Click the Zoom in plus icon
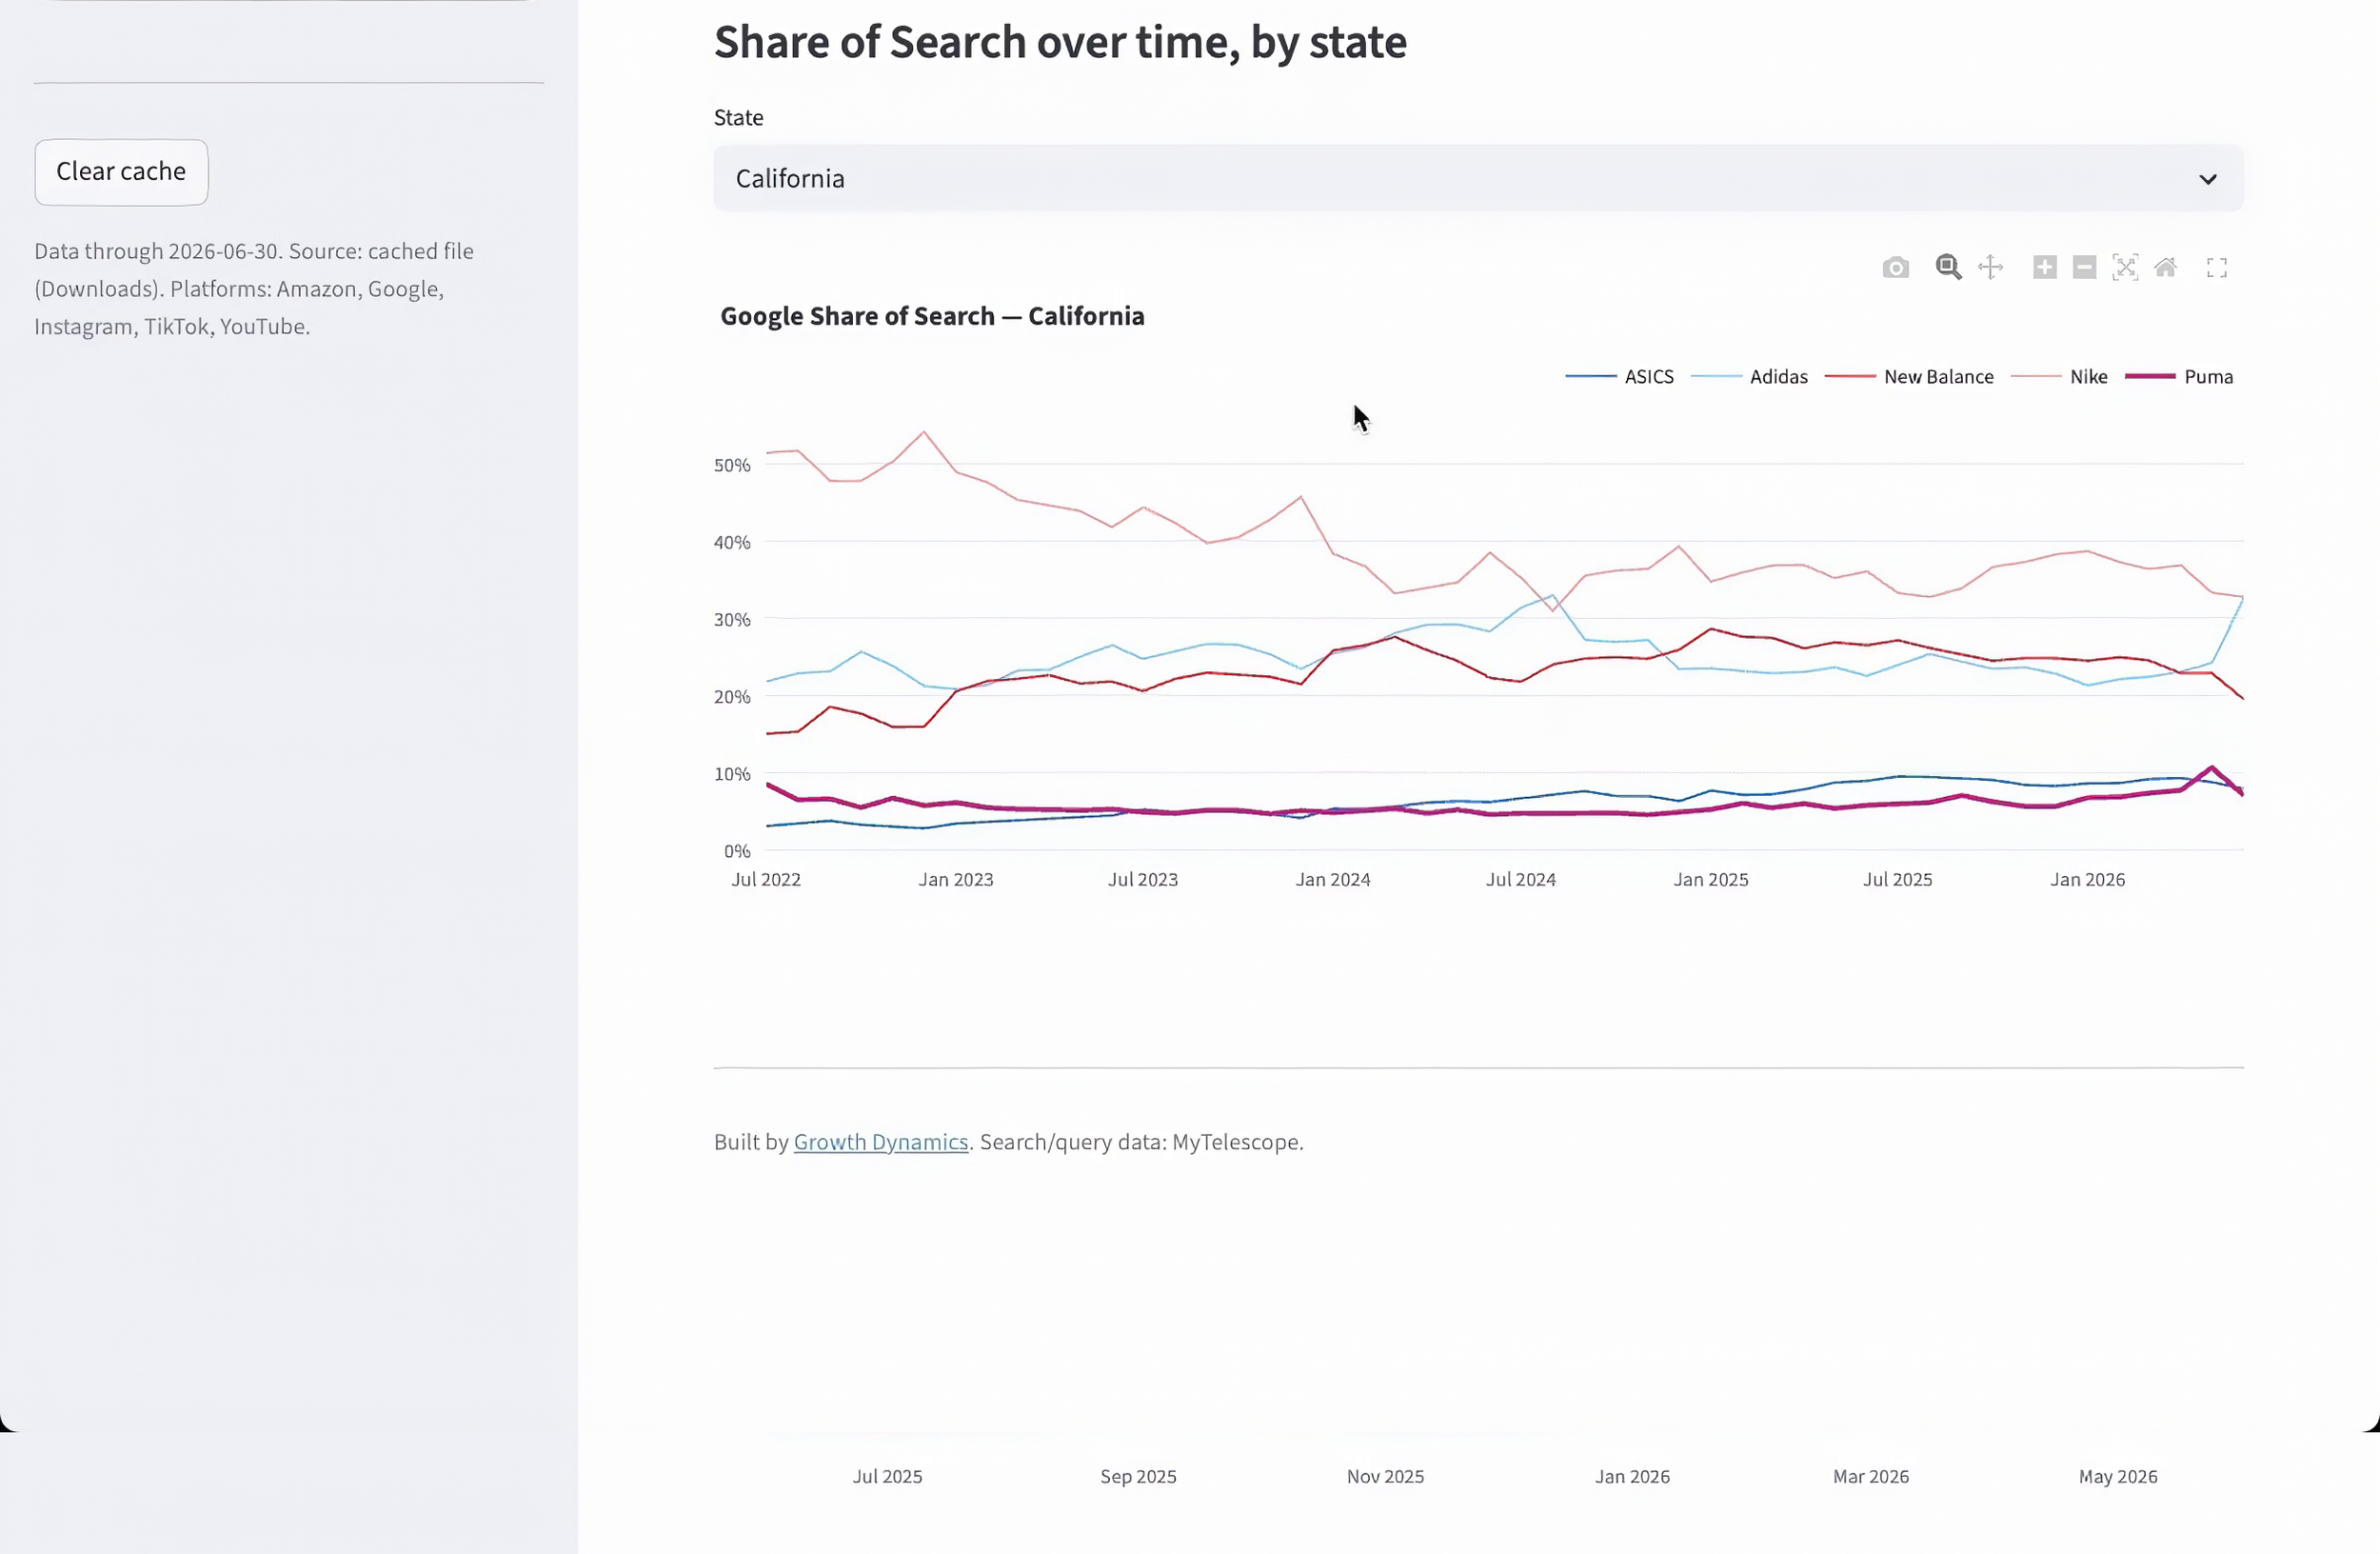The height and width of the screenshot is (1554, 2380). click(x=2045, y=267)
